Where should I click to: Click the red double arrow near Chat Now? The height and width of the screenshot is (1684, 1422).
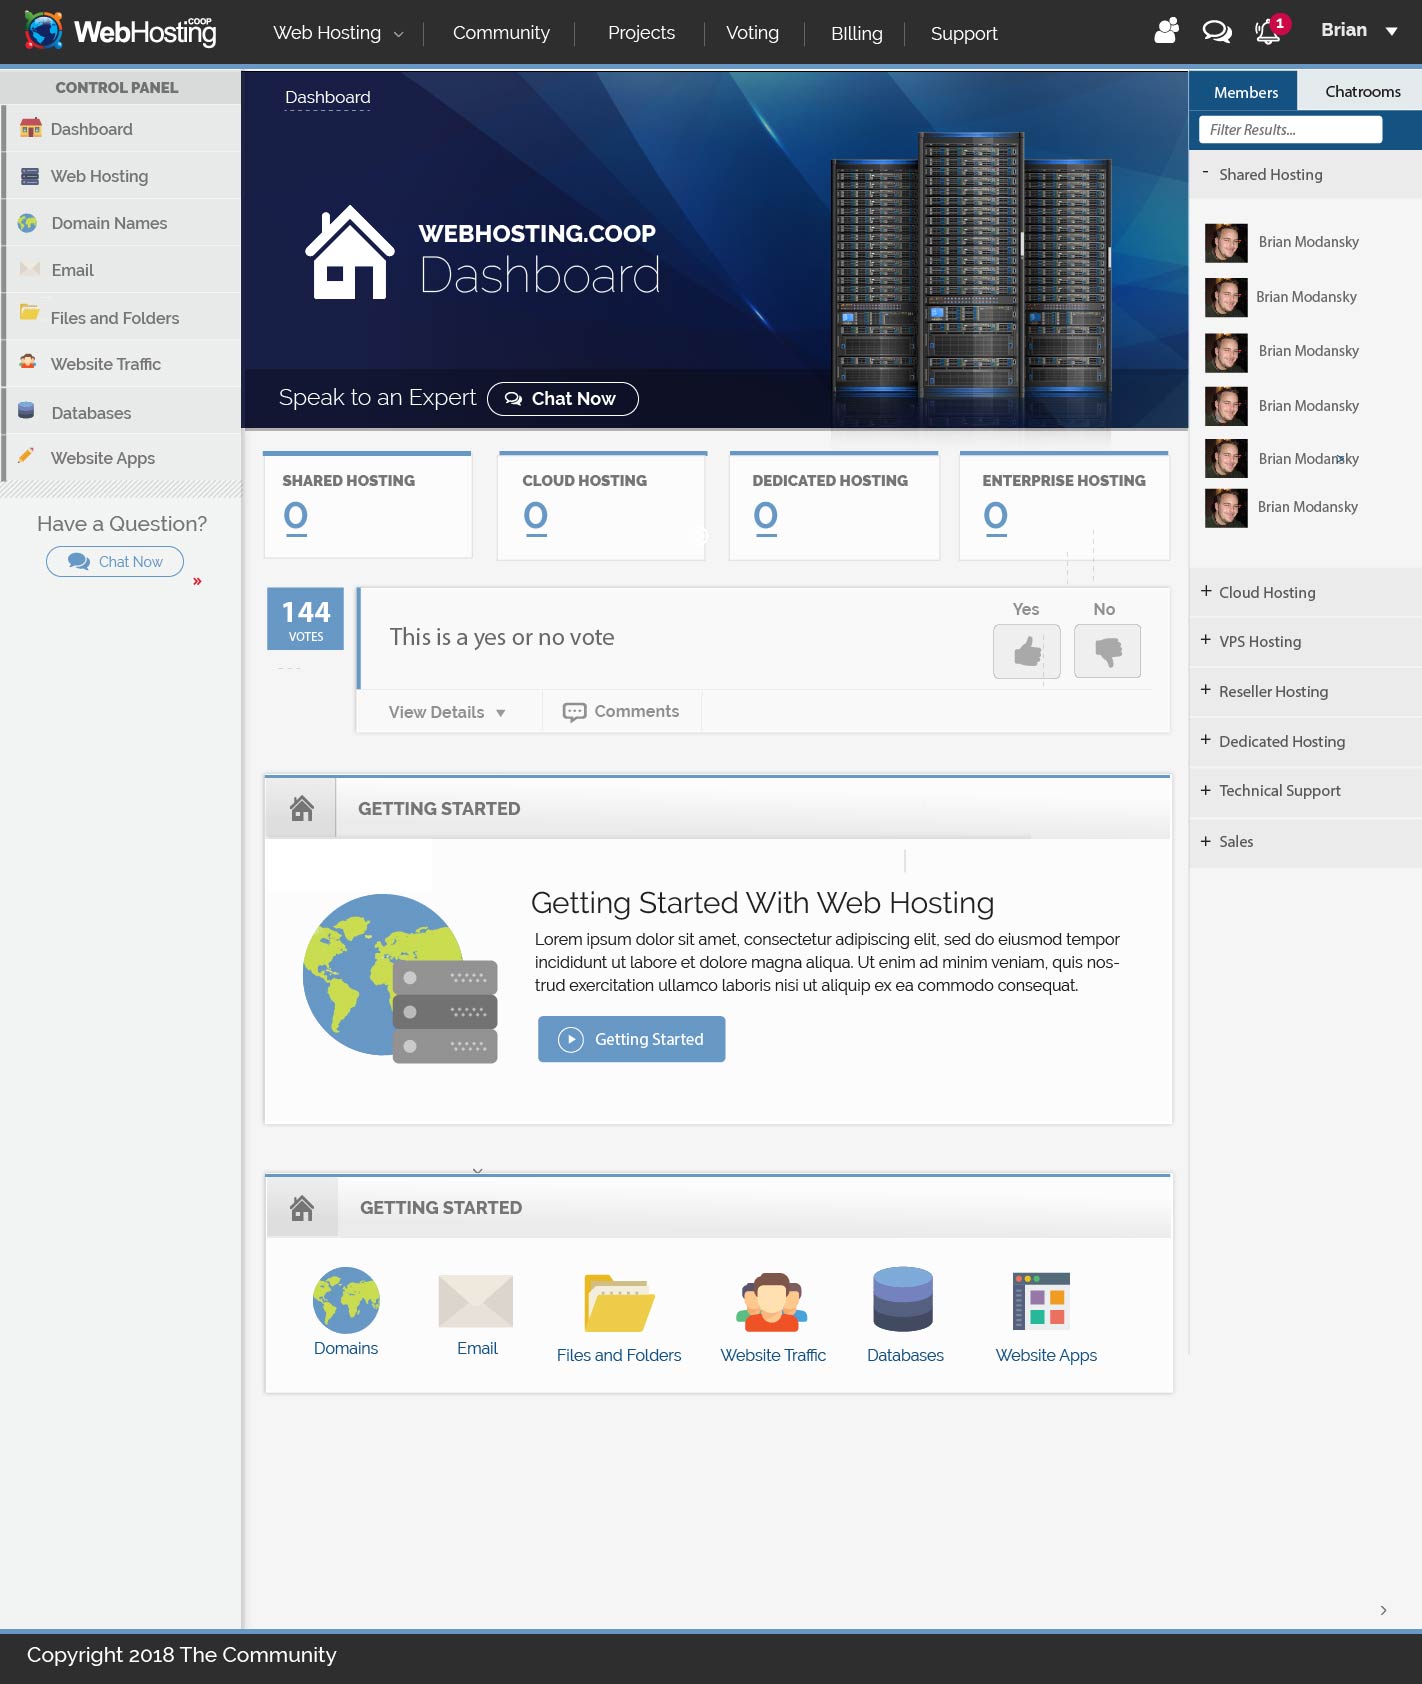(x=197, y=581)
